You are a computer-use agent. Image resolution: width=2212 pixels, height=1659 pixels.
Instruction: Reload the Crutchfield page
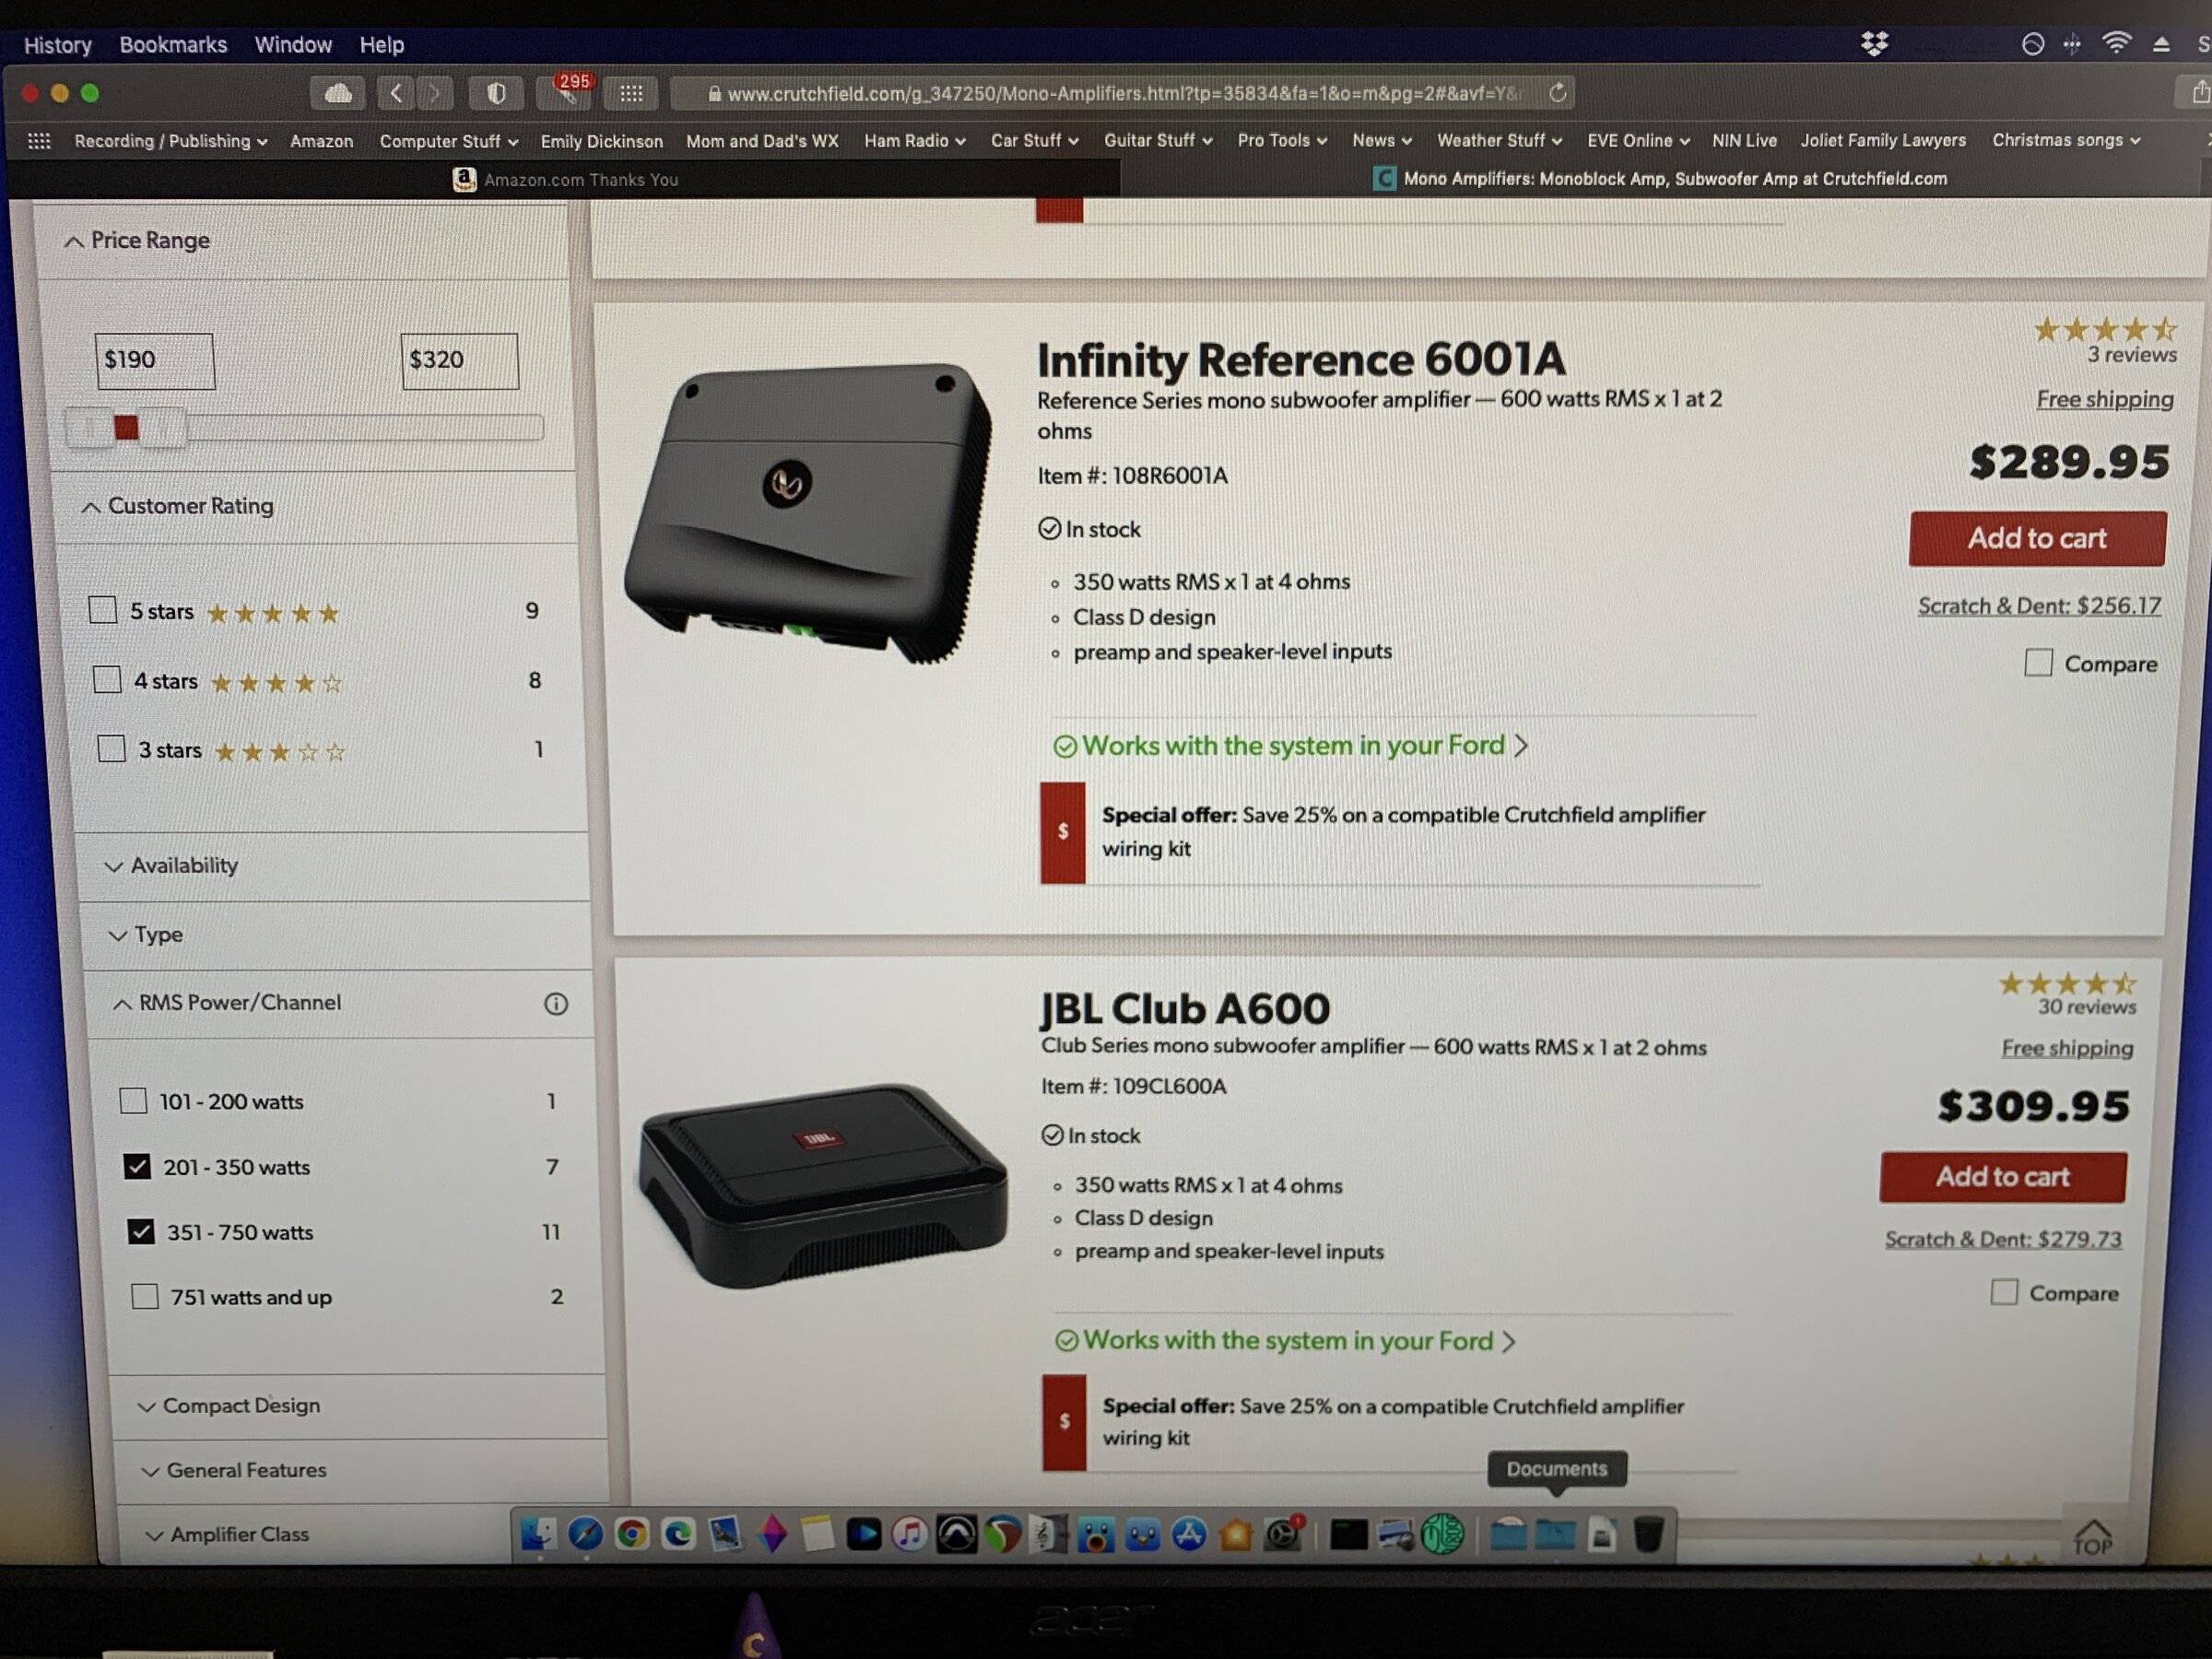coord(1557,93)
